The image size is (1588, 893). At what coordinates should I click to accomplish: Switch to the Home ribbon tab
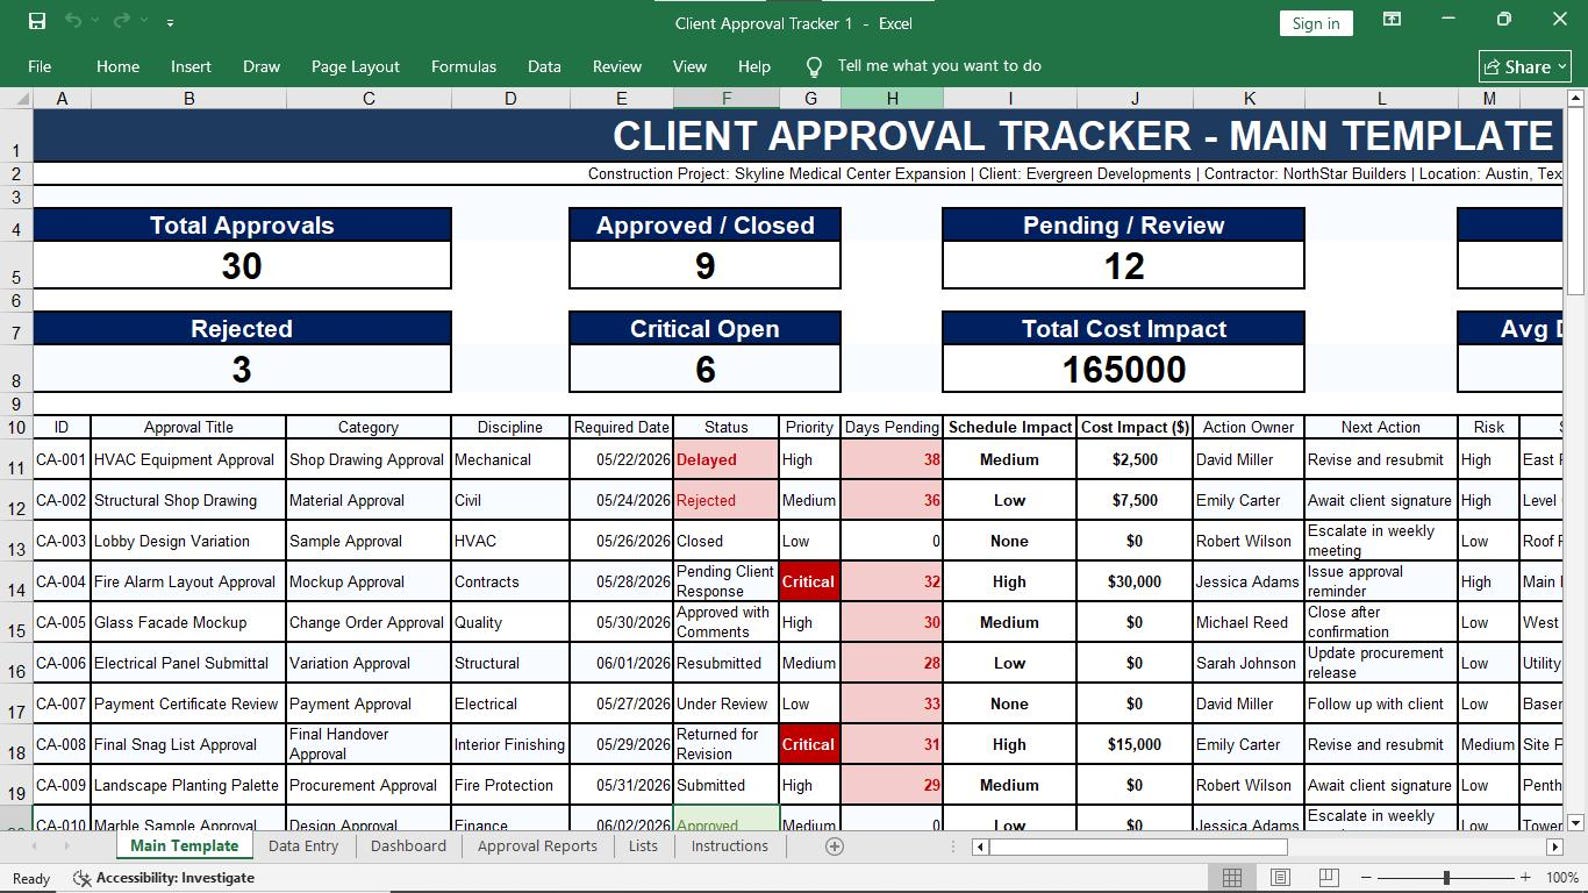click(118, 66)
